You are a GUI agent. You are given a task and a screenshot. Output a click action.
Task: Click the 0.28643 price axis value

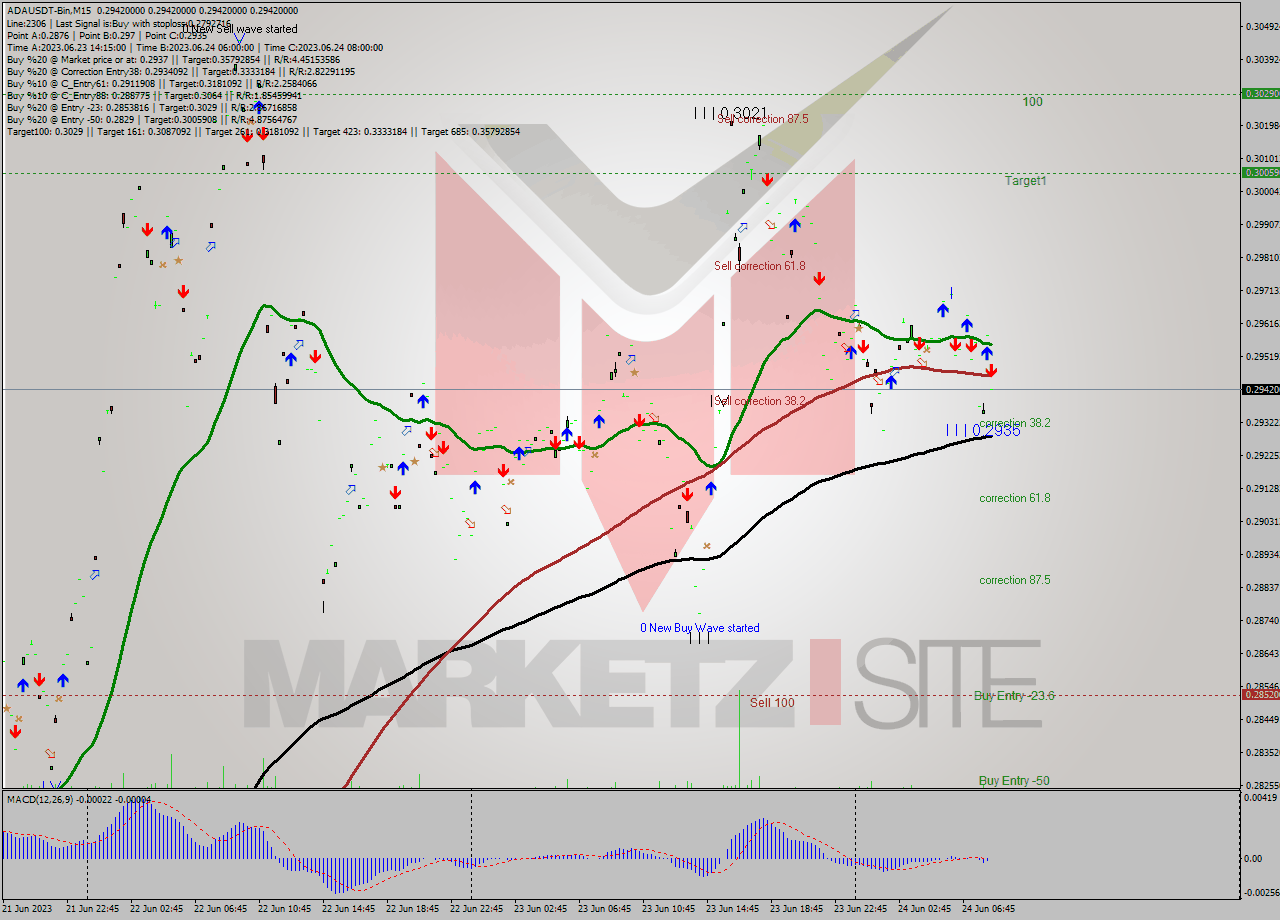pyautogui.click(x=1262, y=653)
